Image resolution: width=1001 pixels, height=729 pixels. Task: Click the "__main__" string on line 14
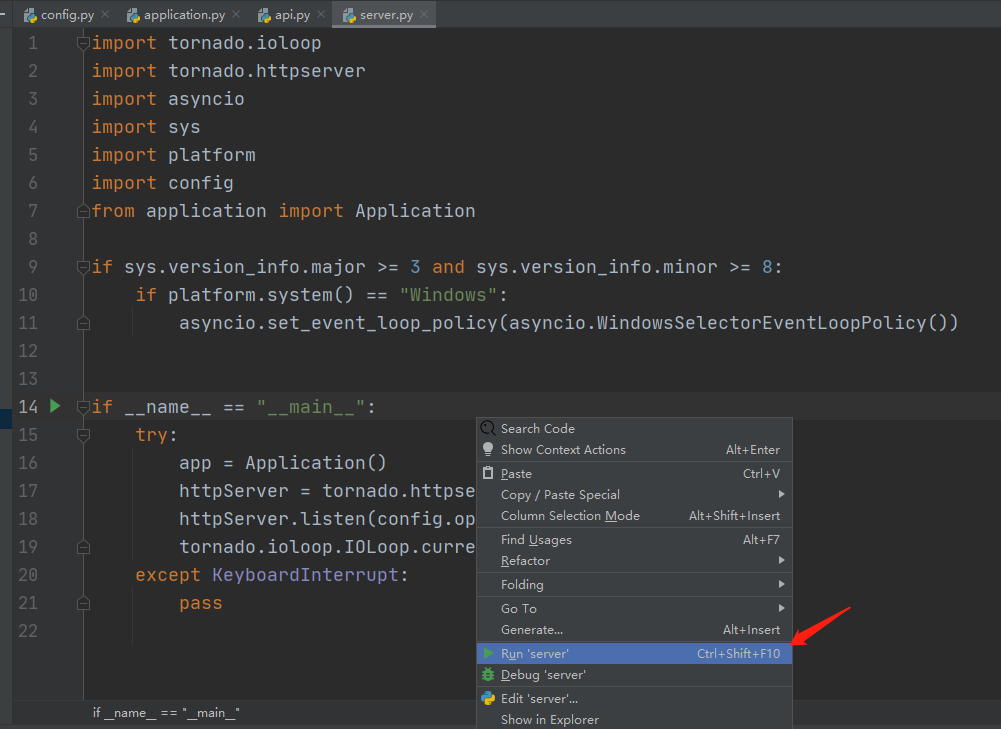click(311, 407)
